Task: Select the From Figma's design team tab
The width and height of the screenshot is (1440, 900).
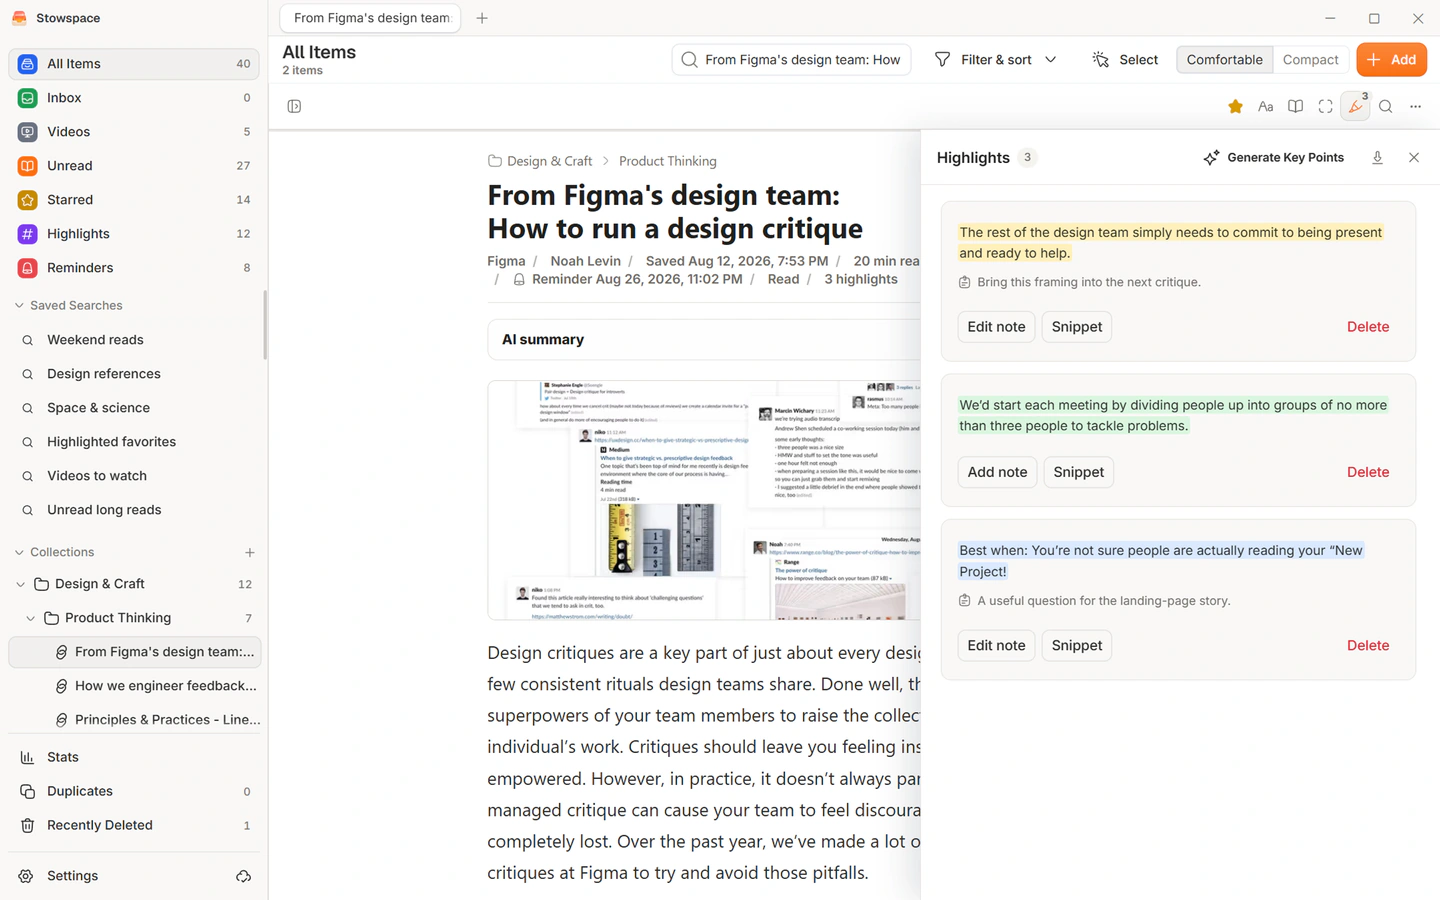Action: (x=370, y=18)
